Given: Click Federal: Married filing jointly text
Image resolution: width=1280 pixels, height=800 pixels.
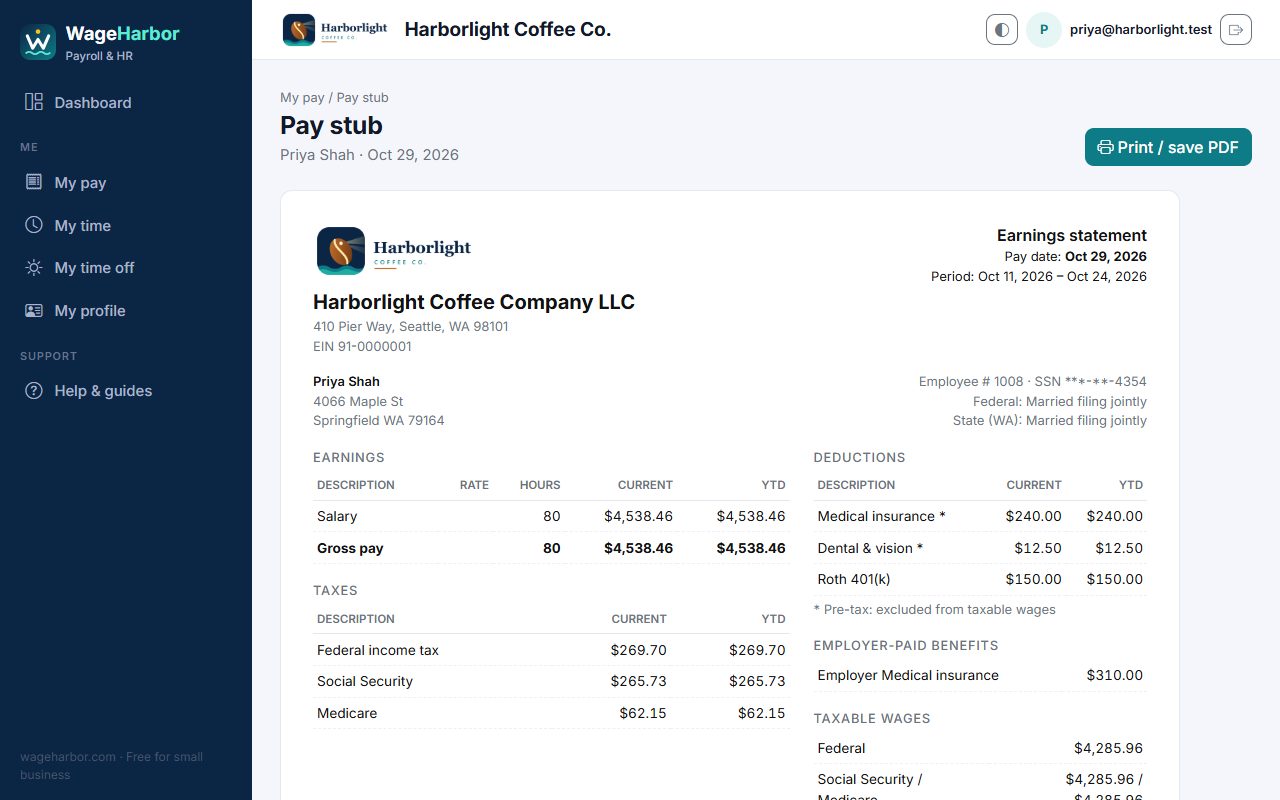Looking at the screenshot, I should (1060, 401).
